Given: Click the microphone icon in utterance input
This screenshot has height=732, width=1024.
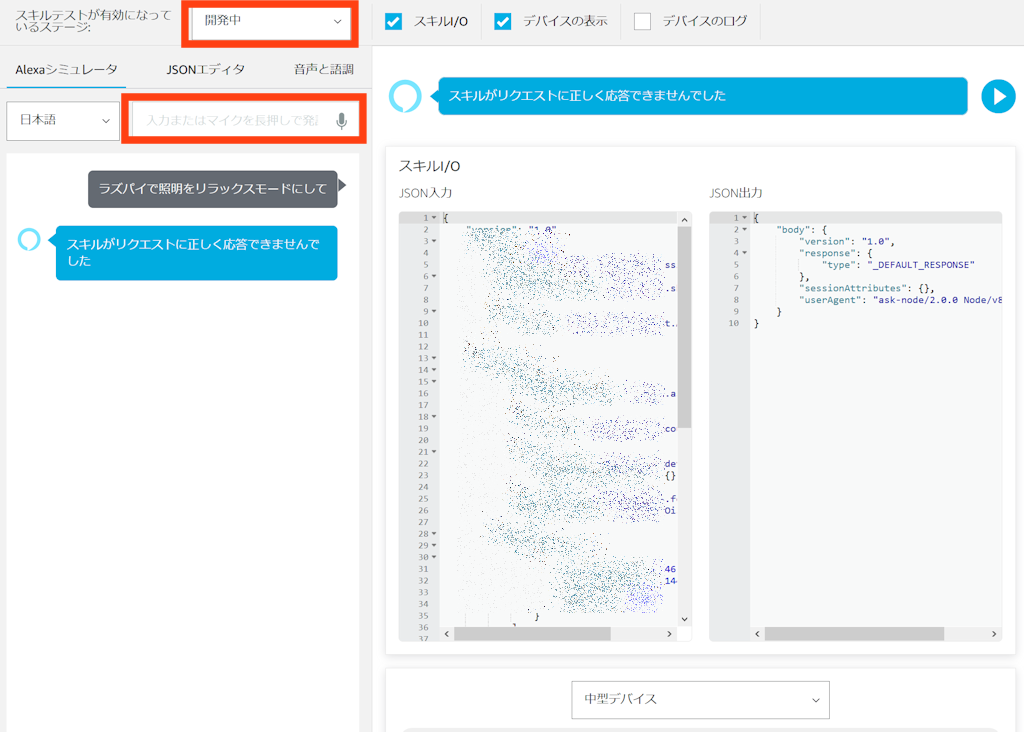Looking at the screenshot, I should point(341,121).
